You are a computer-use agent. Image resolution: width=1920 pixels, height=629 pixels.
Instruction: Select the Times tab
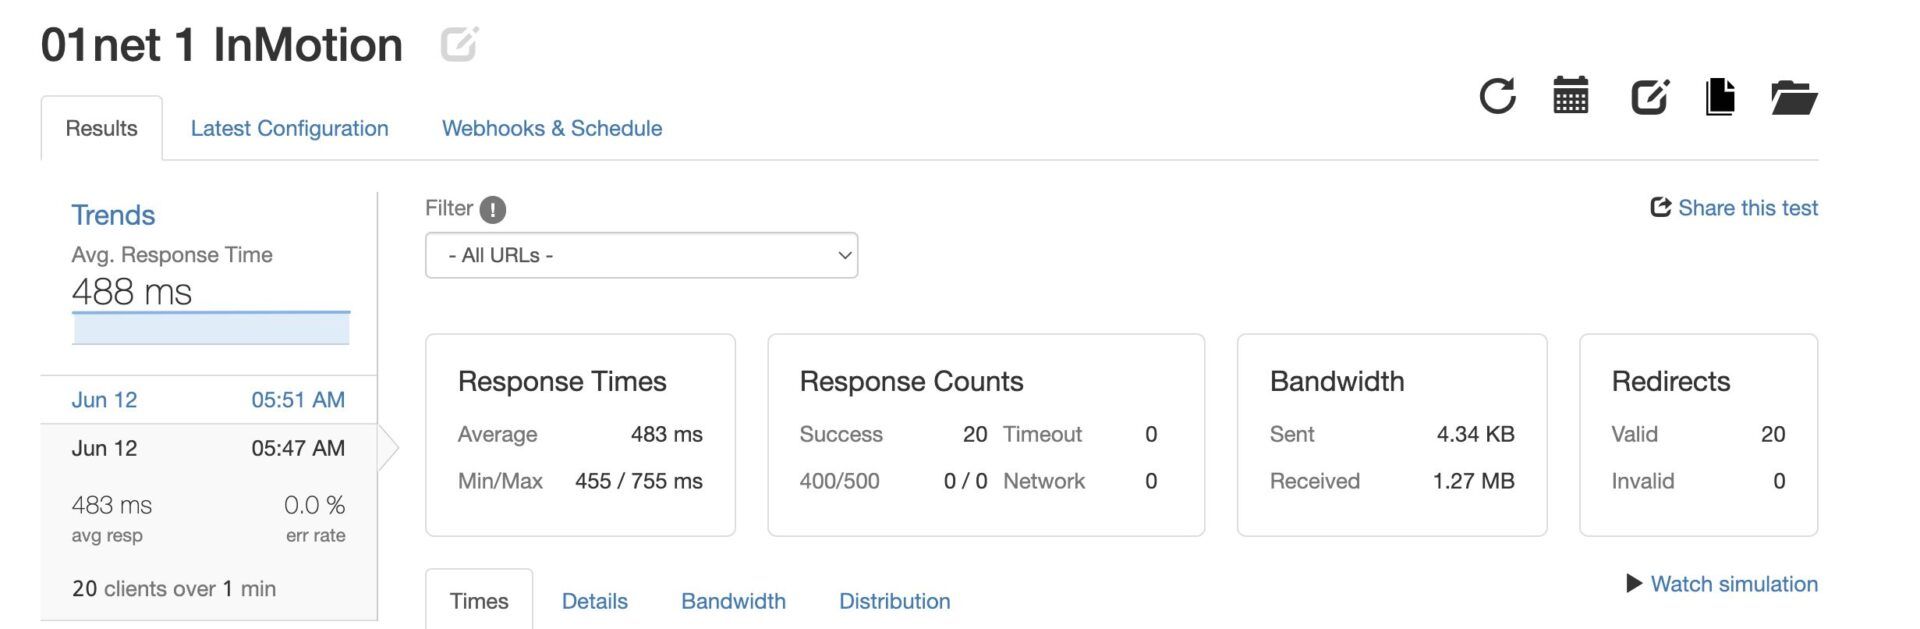pyautogui.click(x=479, y=600)
